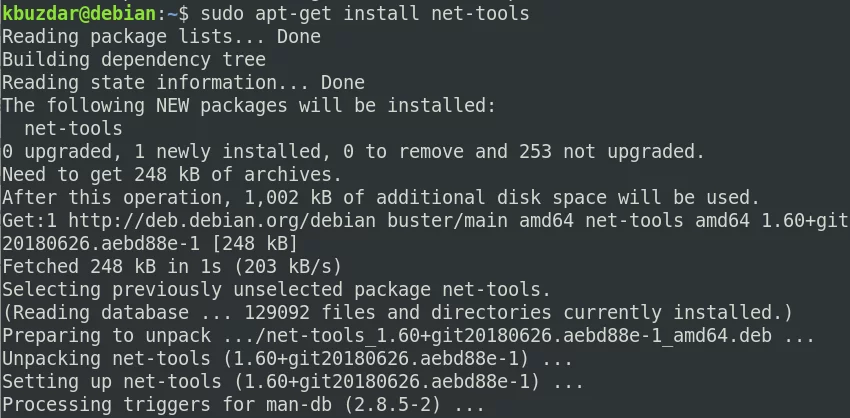
Task: Click 'Fetched 248 kB in 1s' line
Action: point(172,267)
